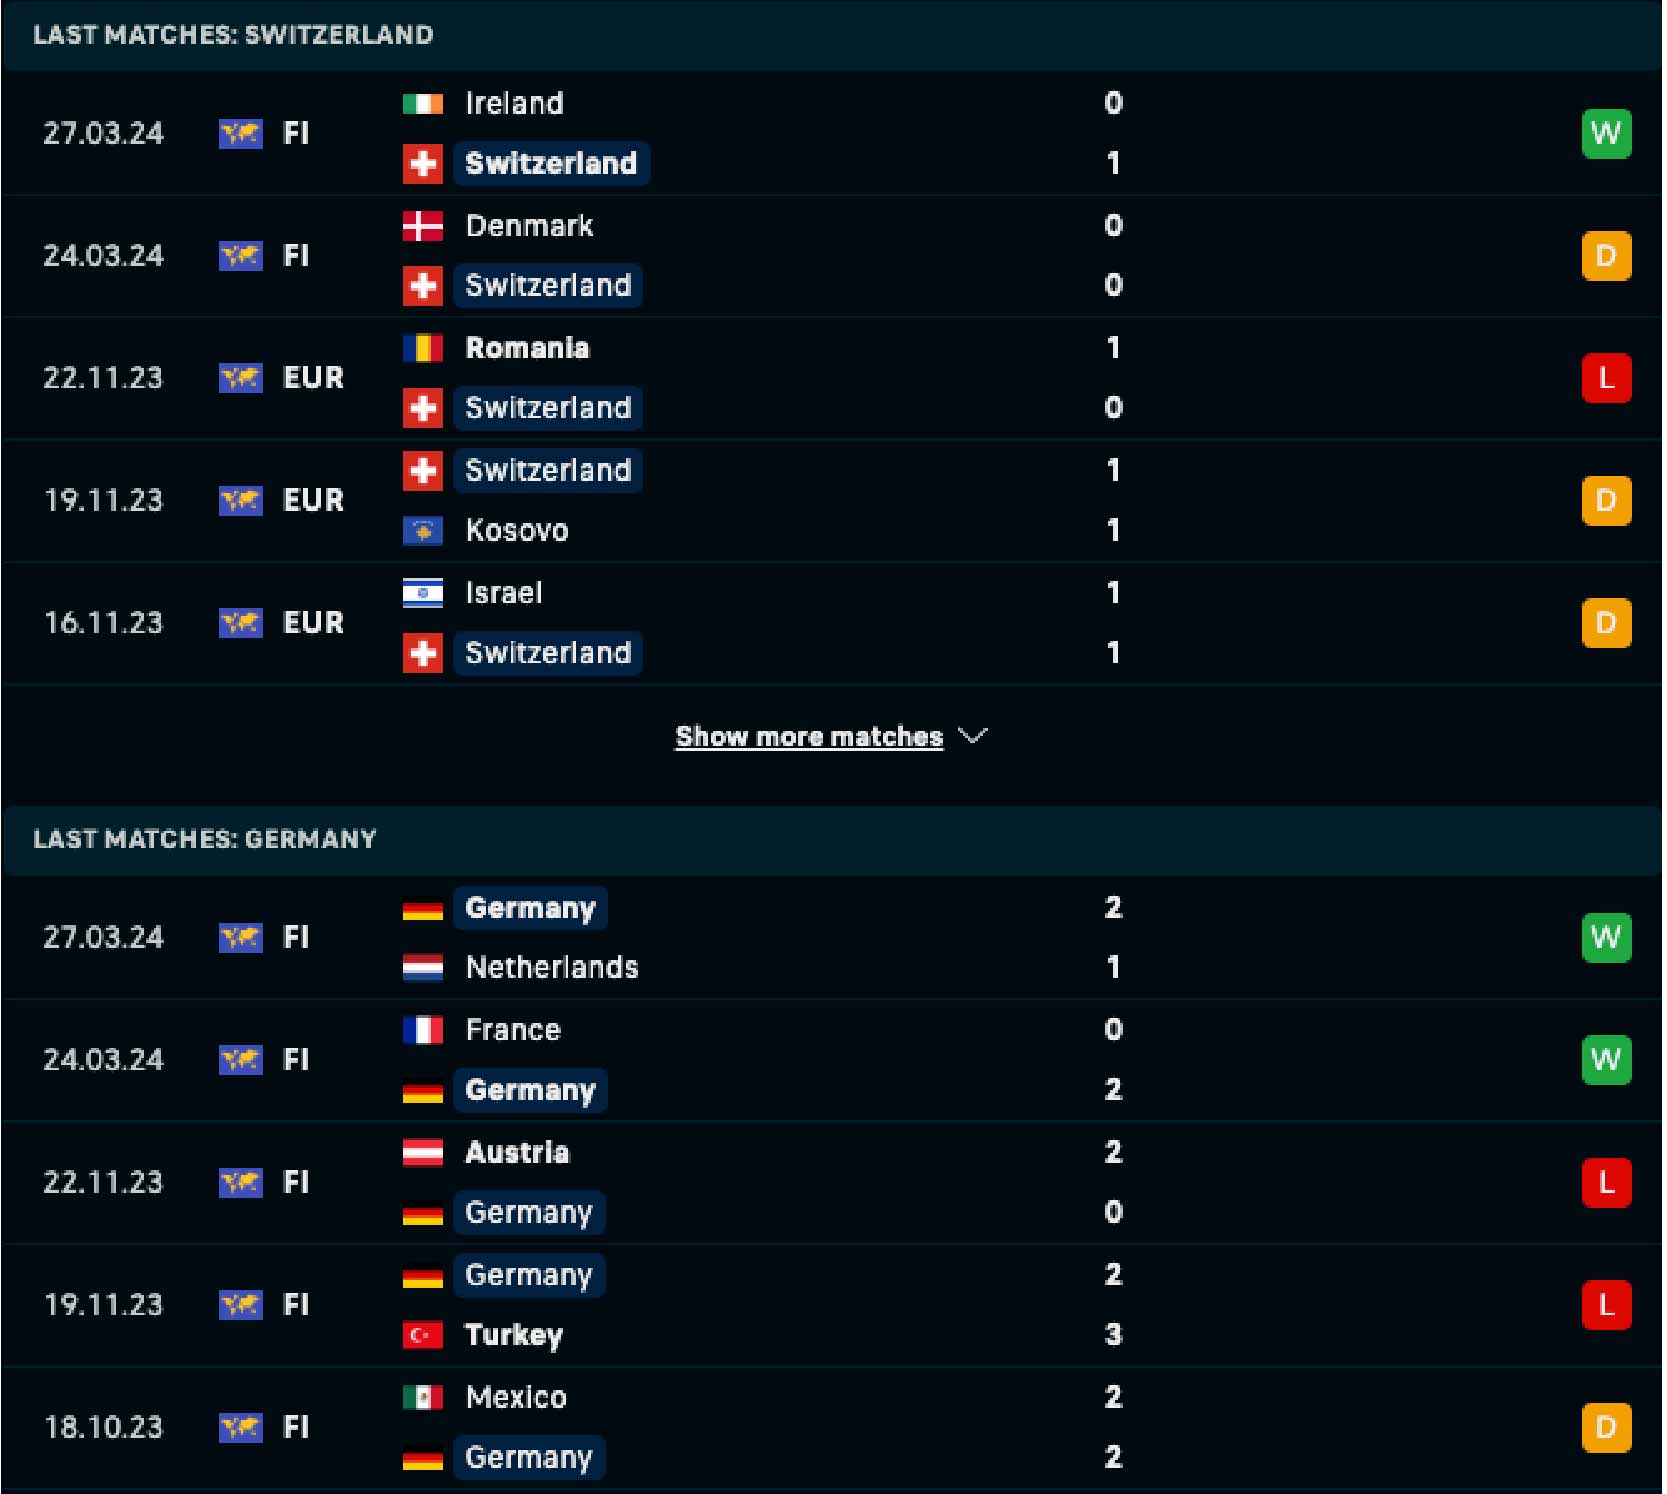Image resolution: width=1667 pixels, height=1494 pixels.
Task: Click the Mexico flag icon
Action: (x=422, y=1397)
